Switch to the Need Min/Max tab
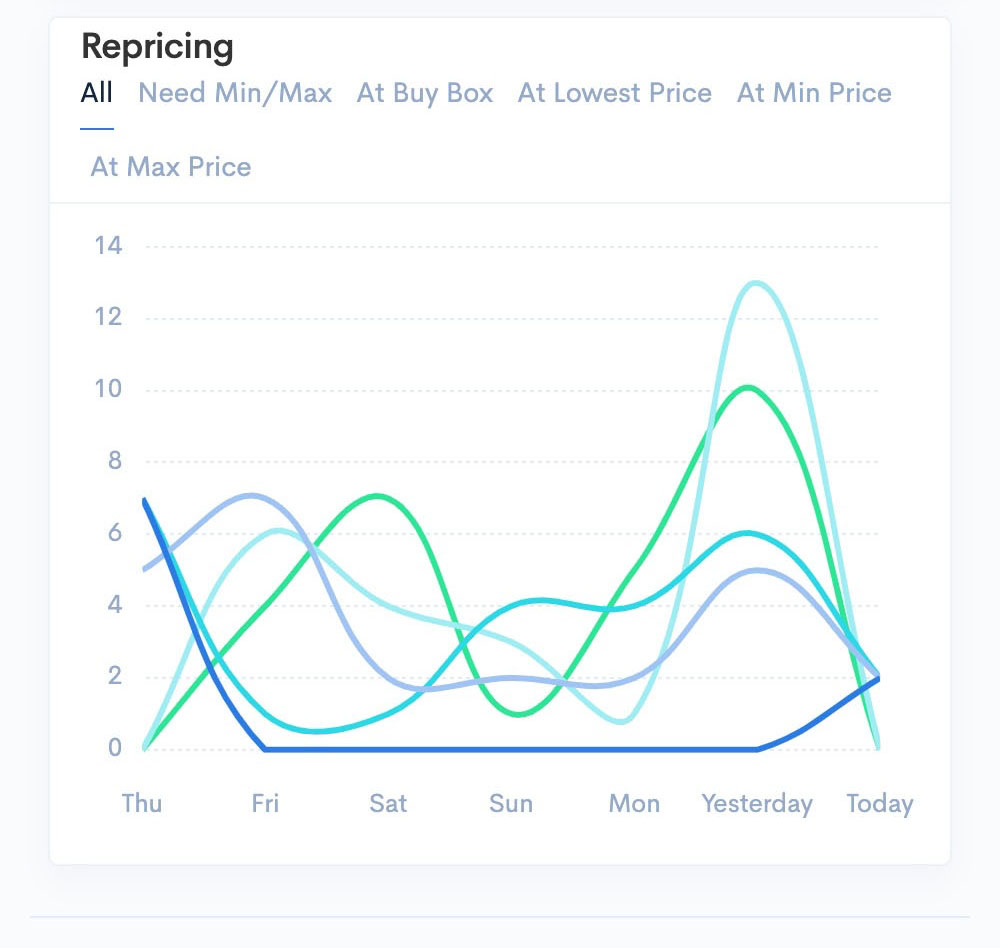Viewport: 1000px width, 948px height. click(235, 93)
